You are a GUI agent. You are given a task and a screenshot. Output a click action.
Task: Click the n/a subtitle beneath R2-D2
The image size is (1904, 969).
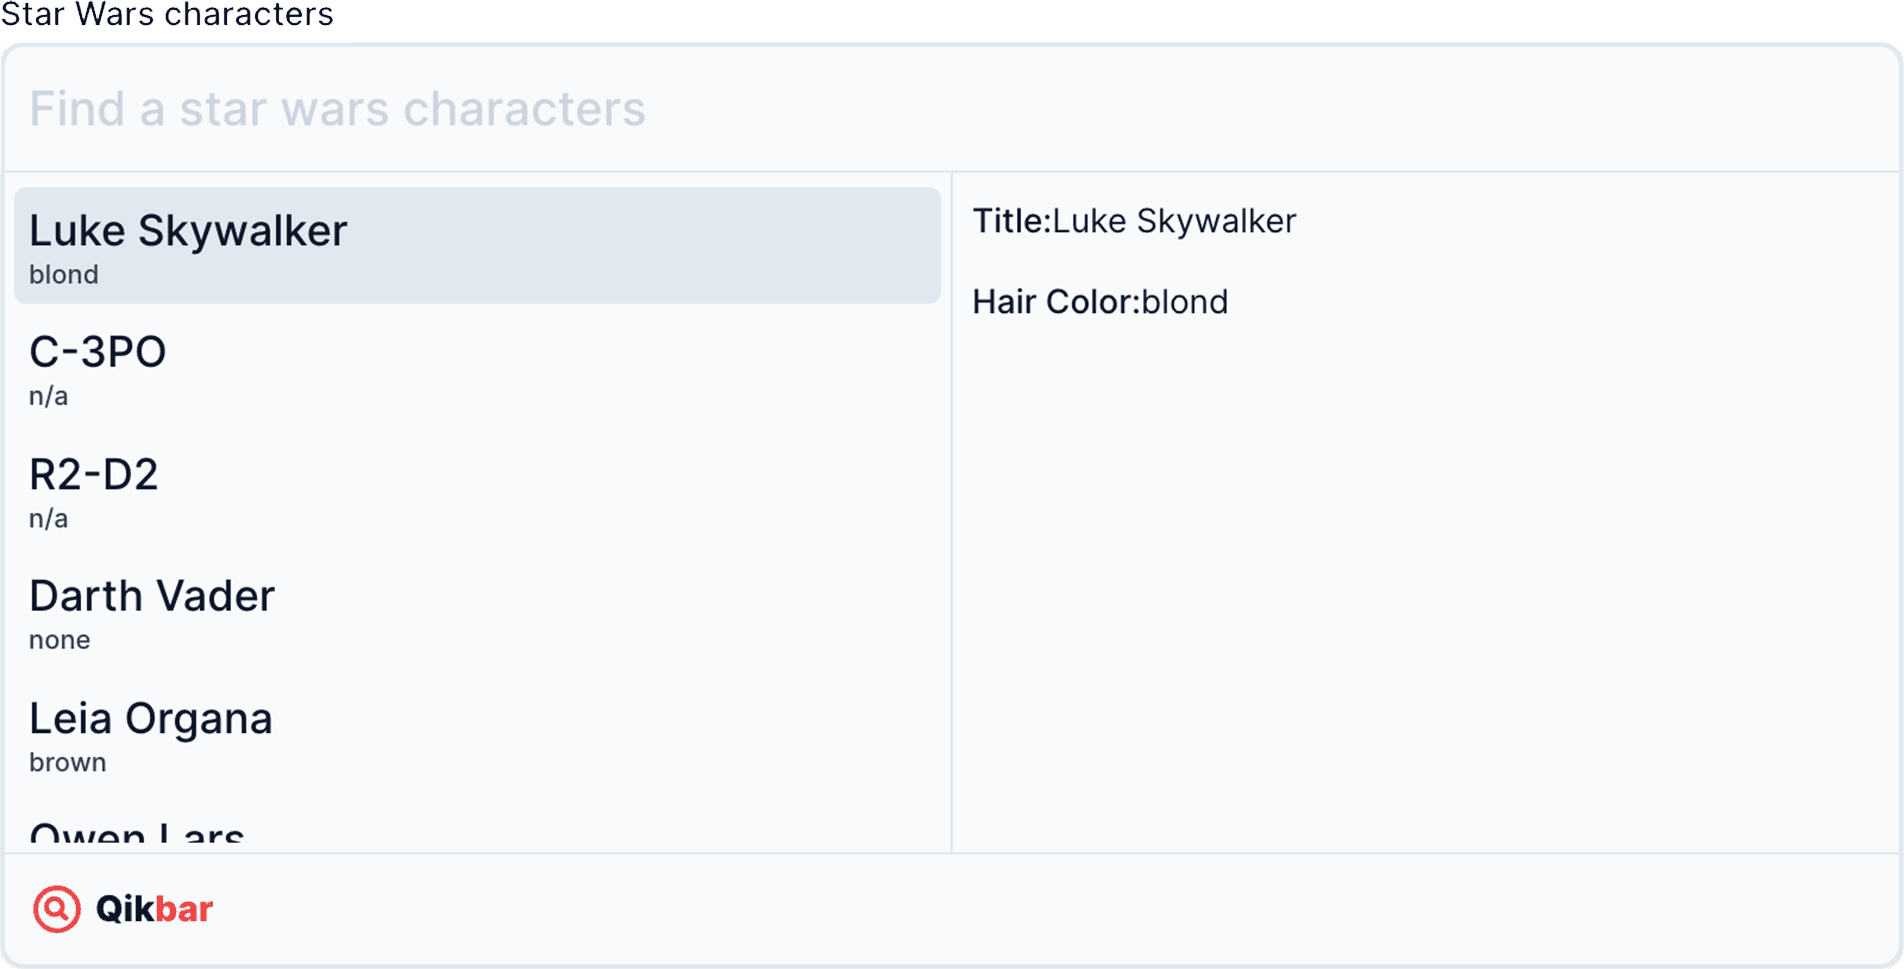point(49,519)
